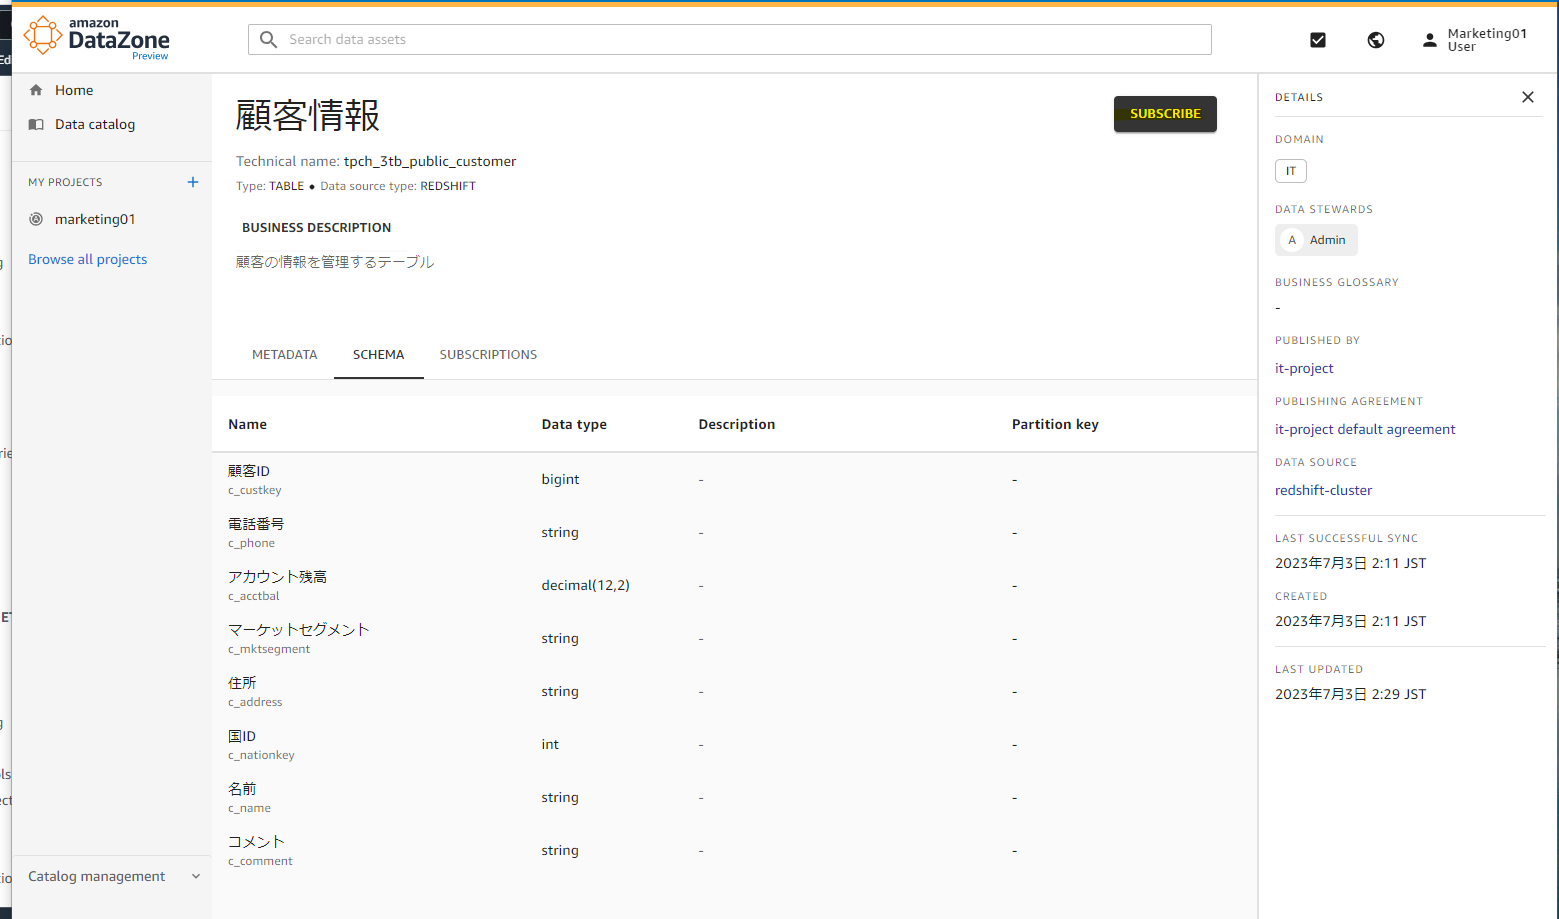1559x919 pixels.
Task: Open the it-project link
Action: [1304, 368]
